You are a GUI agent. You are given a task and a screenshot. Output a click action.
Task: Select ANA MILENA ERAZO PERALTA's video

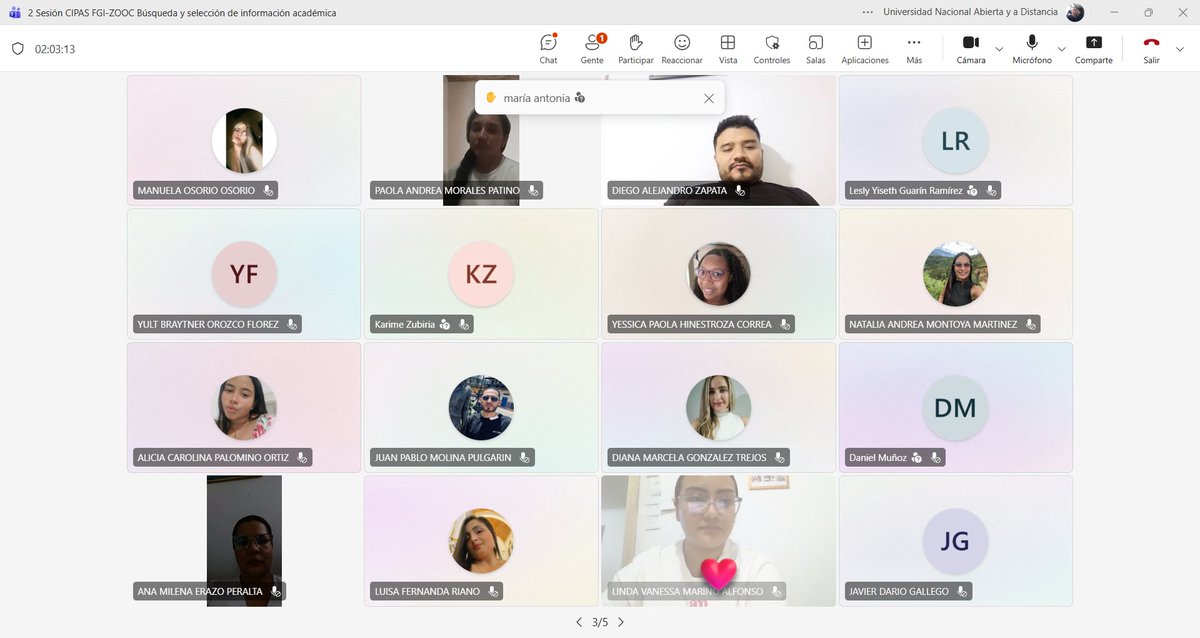244,541
